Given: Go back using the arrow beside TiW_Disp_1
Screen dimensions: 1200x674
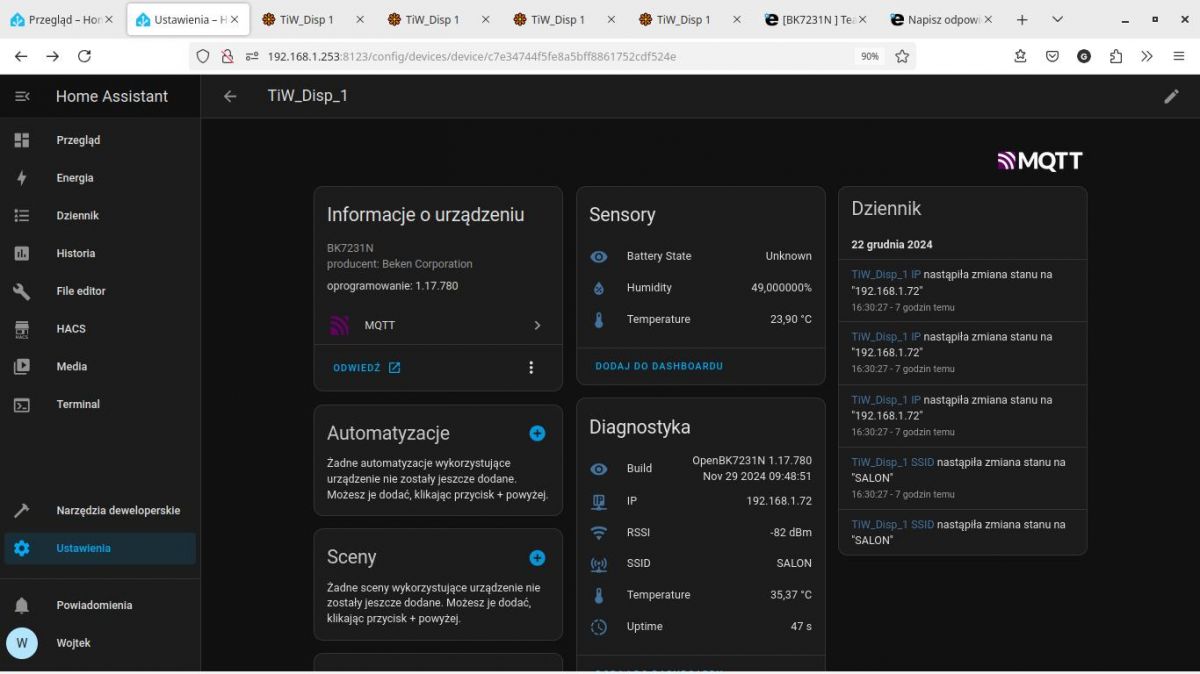Looking at the screenshot, I should [x=230, y=96].
